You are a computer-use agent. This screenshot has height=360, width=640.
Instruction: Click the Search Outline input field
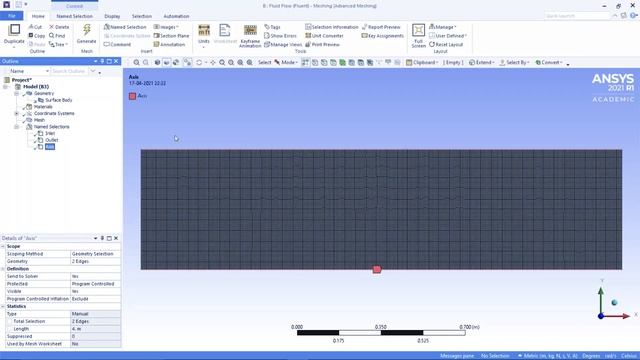[x=70, y=71]
